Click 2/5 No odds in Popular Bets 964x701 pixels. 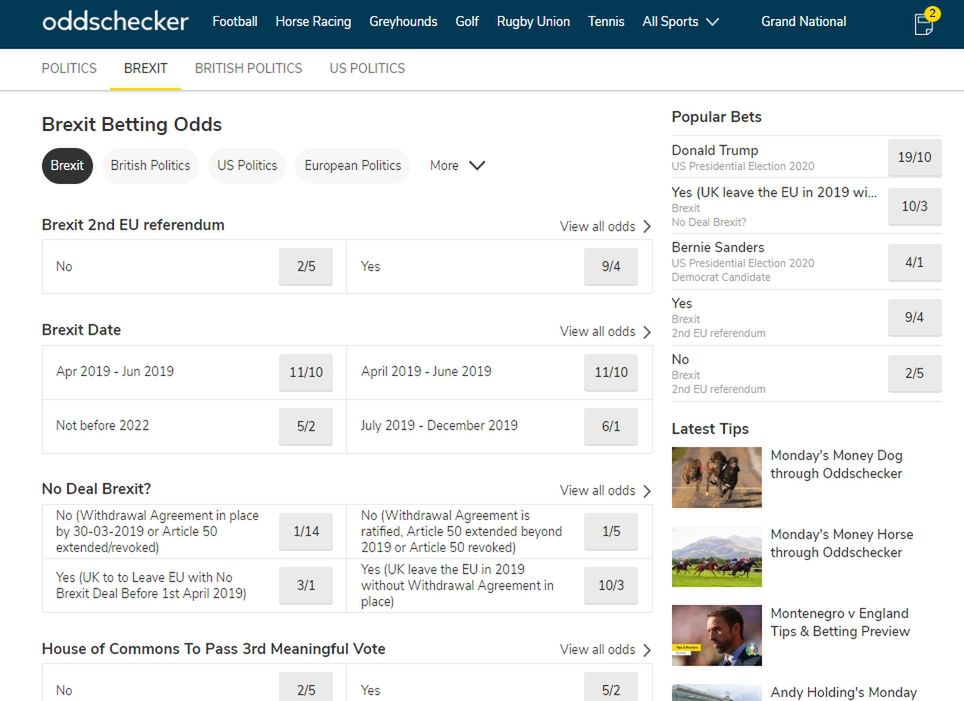point(914,373)
